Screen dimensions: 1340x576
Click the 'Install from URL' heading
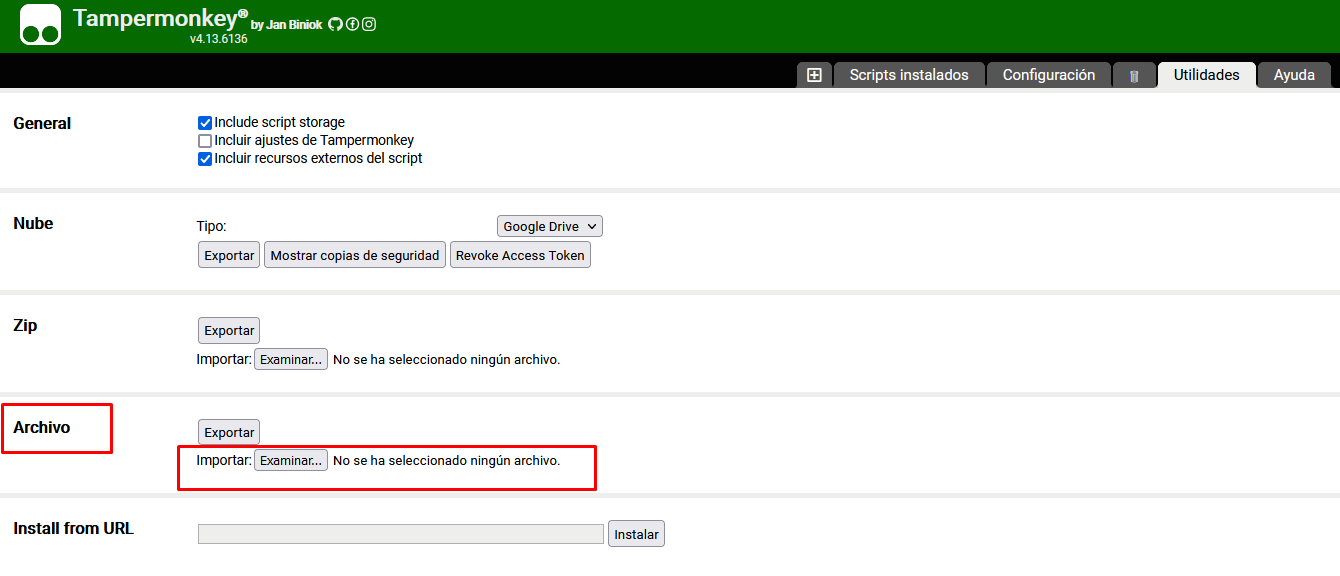click(73, 529)
